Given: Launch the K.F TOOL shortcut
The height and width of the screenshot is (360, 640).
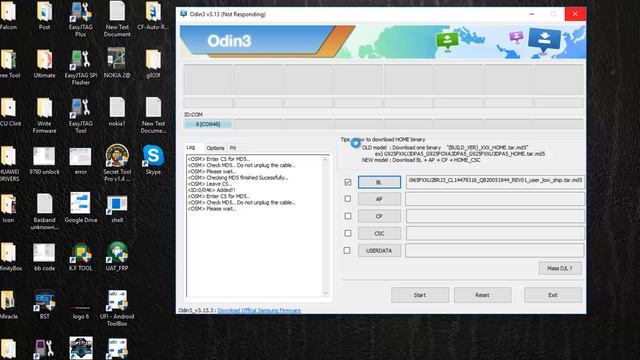Looking at the screenshot, I should click(80, 257).
